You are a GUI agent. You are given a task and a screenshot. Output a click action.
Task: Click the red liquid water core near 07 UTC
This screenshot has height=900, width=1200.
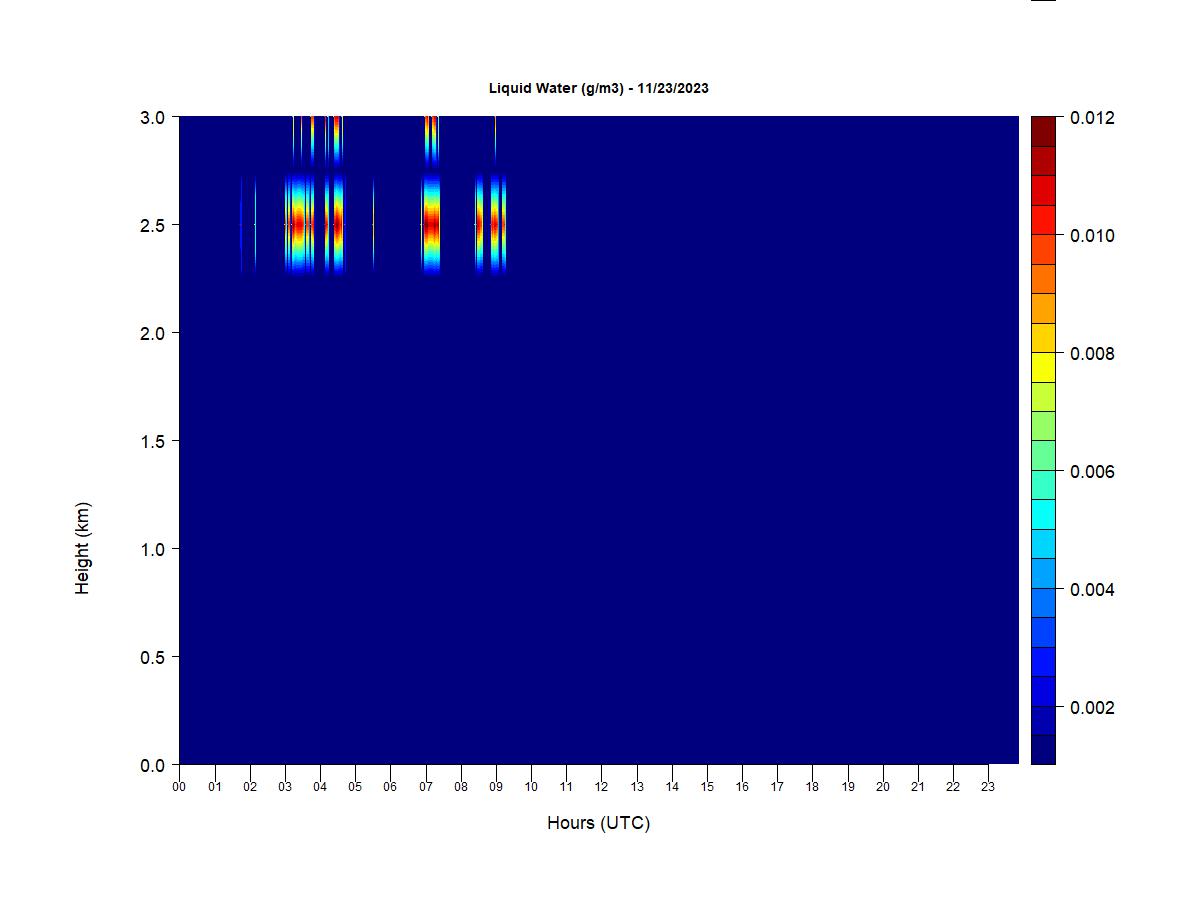point(432,224)
